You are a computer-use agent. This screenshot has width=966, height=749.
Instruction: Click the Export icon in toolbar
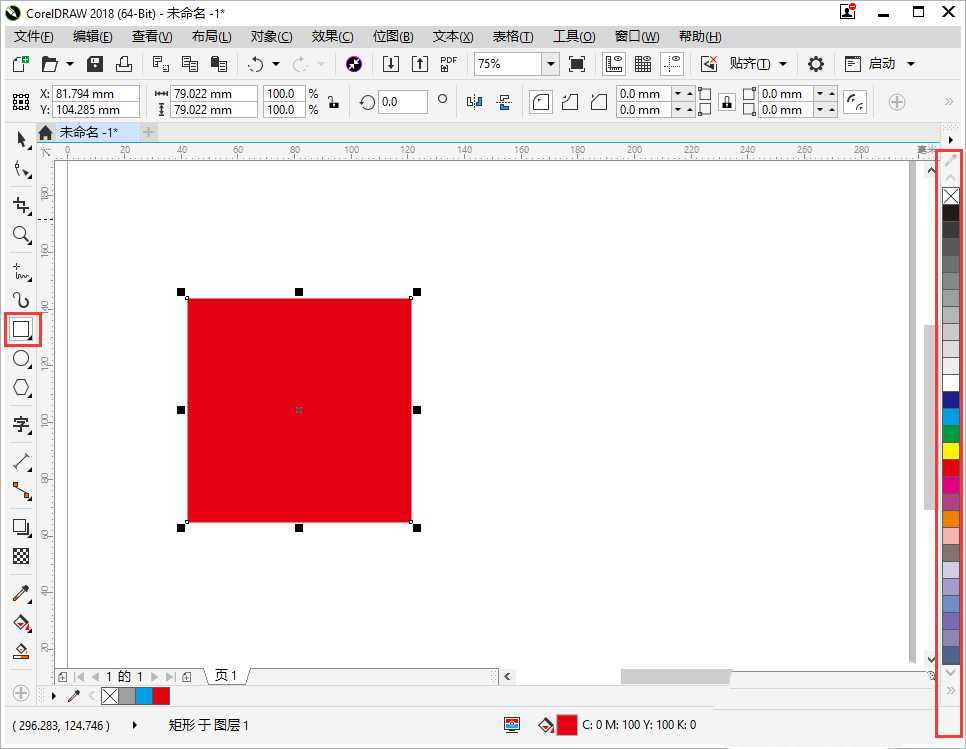[x=420, y=64]
